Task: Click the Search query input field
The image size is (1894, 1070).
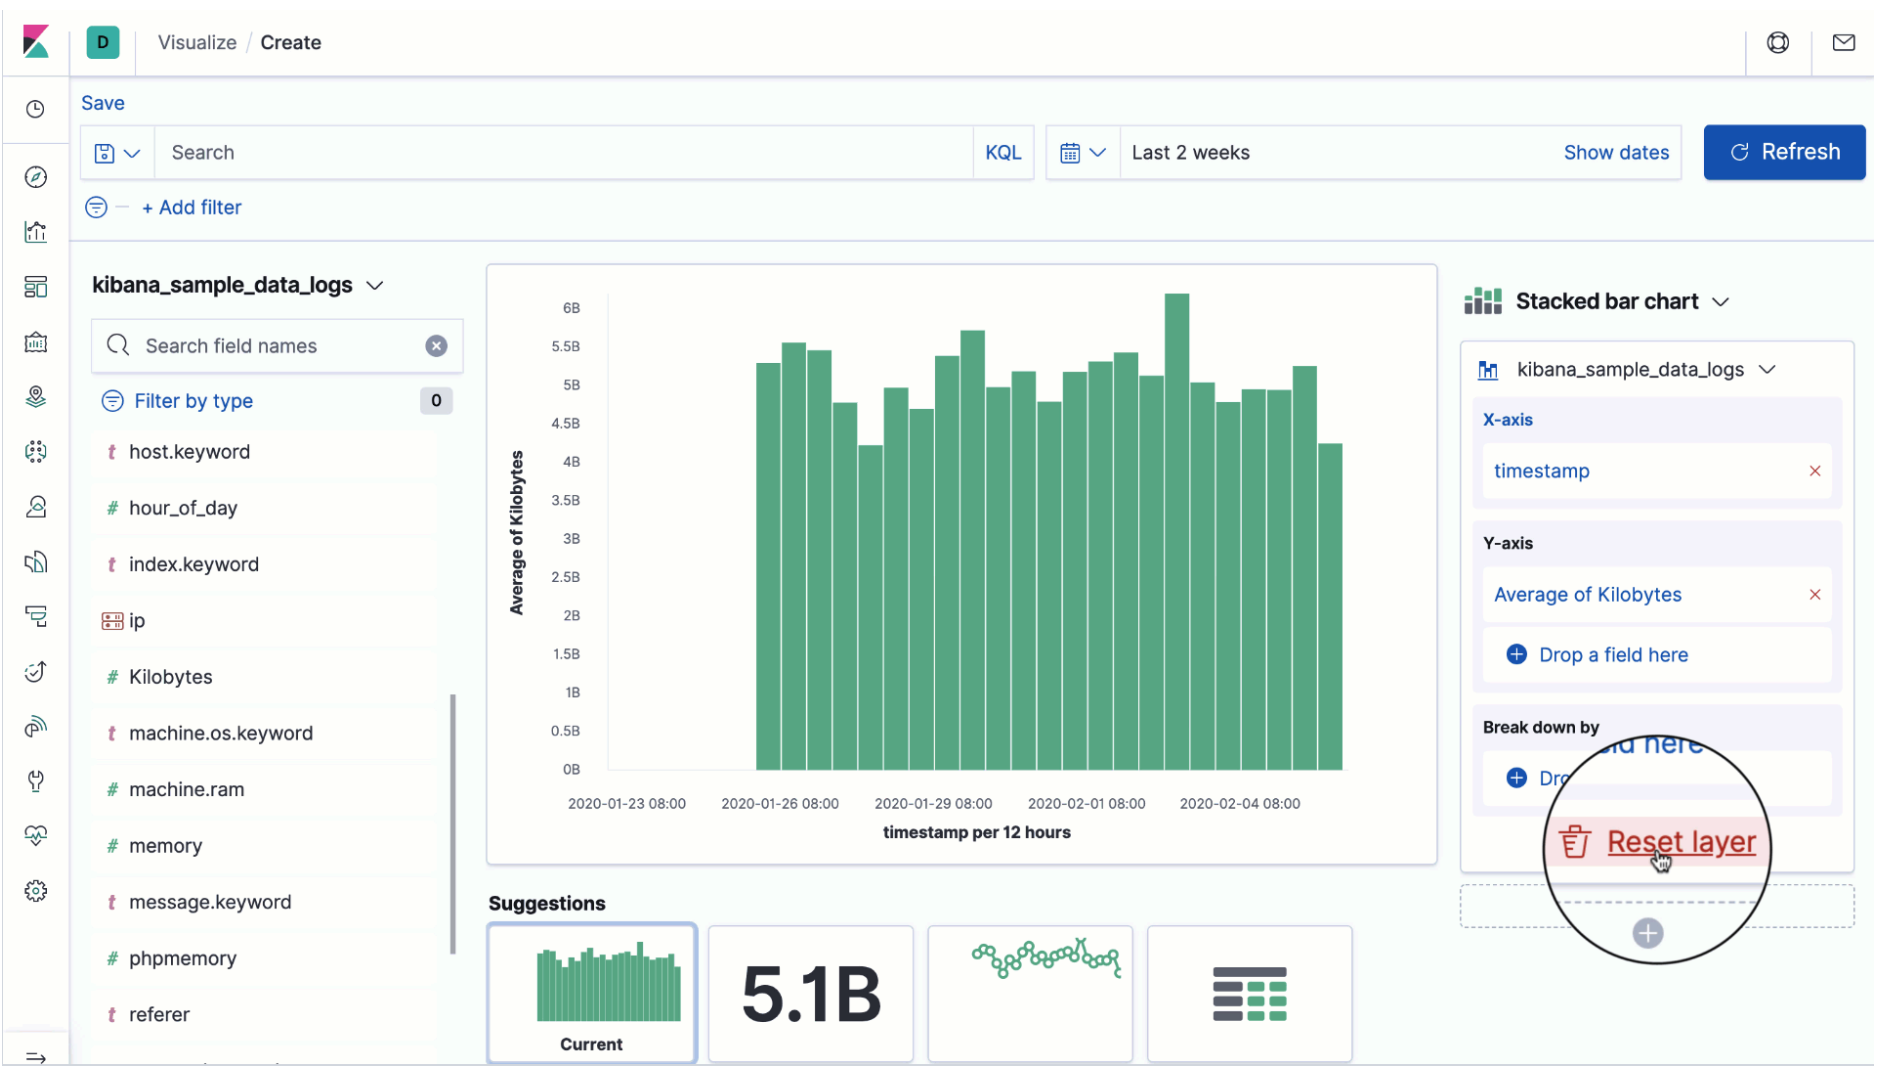Action: pyautogui.click(x=560, y=153)
